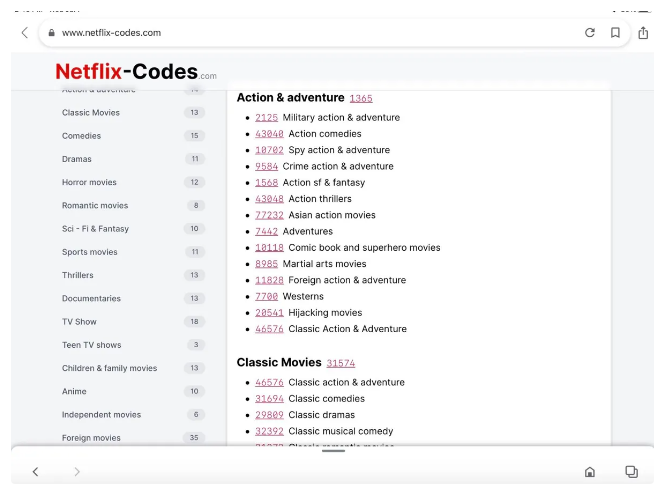Click the 3 badge beside Teen TV shows
The height and width of the screenshot is (484, 665).
point(196,344)
